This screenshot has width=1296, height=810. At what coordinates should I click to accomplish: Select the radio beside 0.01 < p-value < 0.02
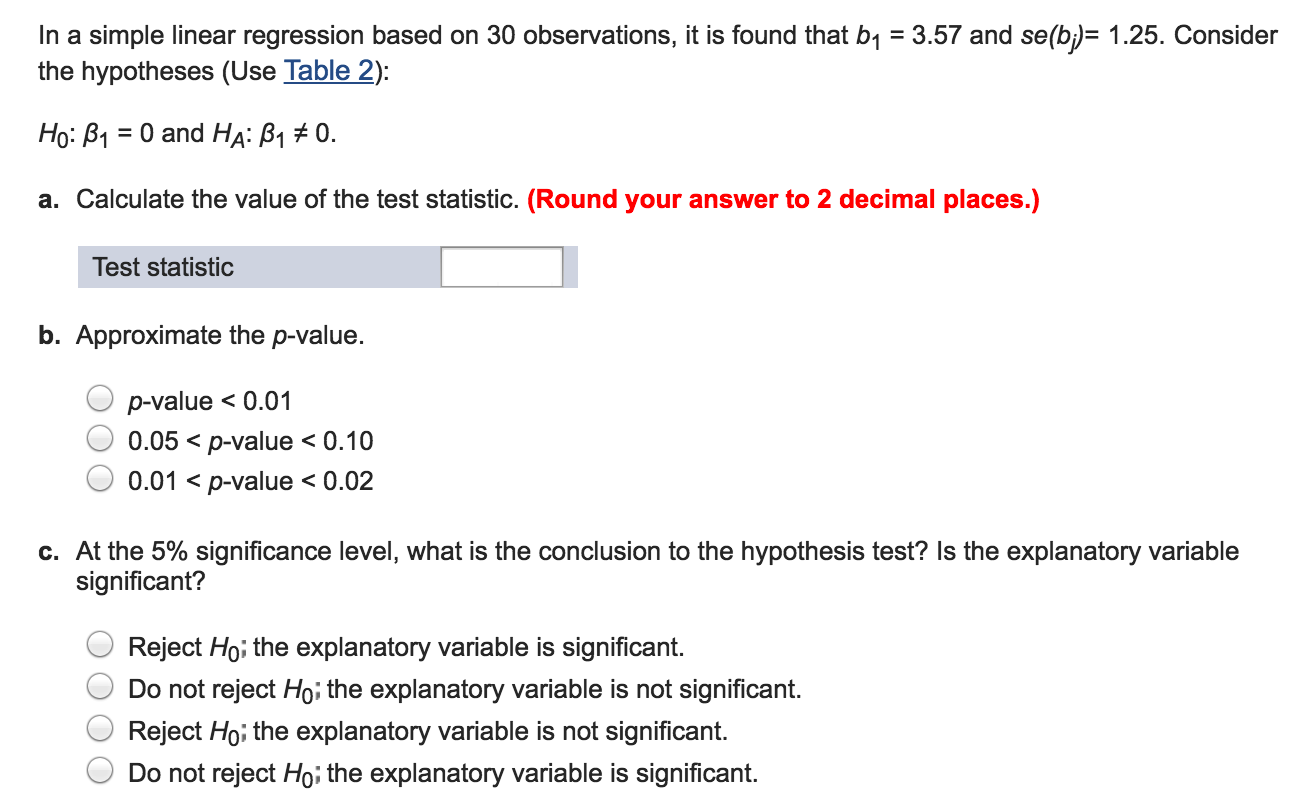pos(100,478)
